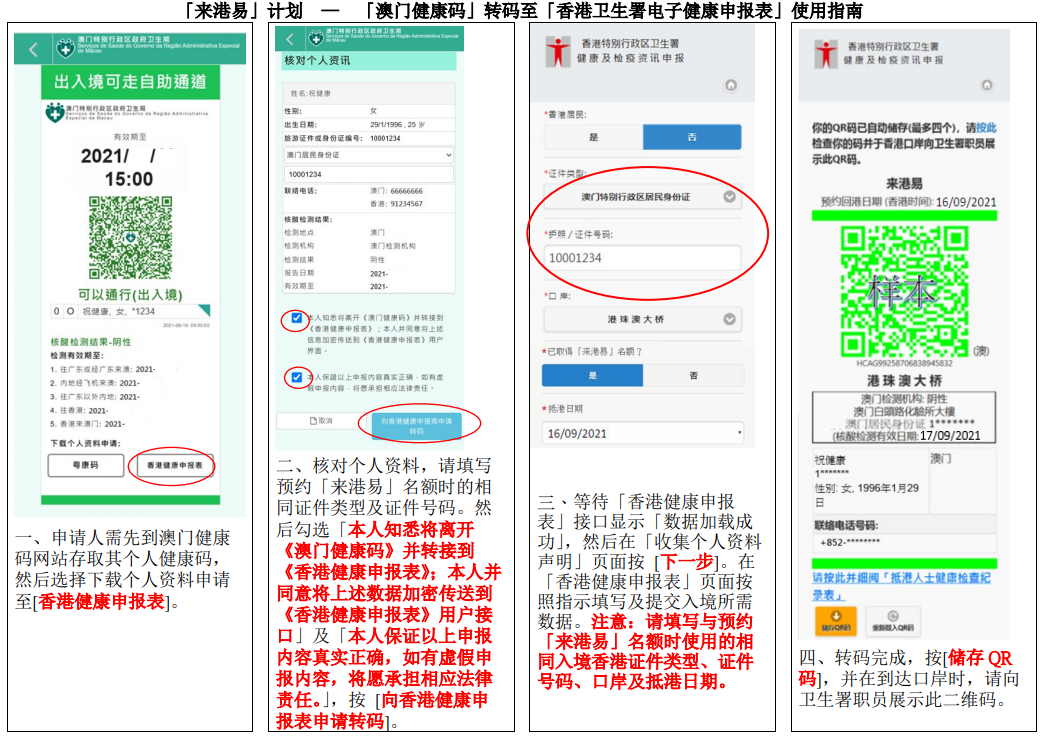Click the 祝健康, 女, *1234 name row

131,311
